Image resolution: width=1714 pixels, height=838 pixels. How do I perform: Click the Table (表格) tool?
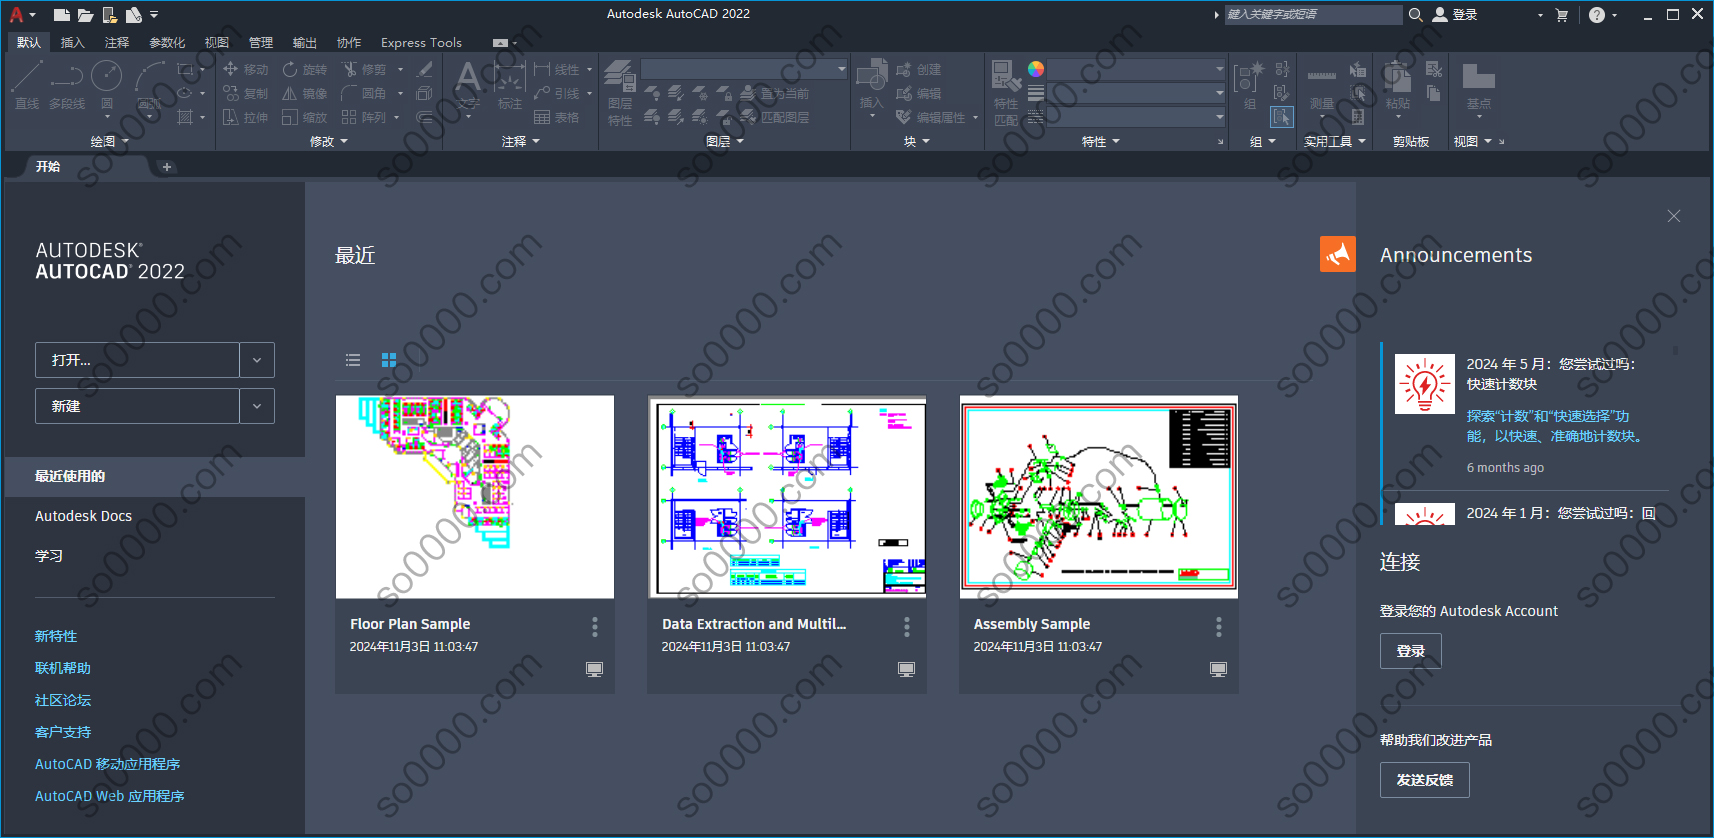(x=557, y=117)
